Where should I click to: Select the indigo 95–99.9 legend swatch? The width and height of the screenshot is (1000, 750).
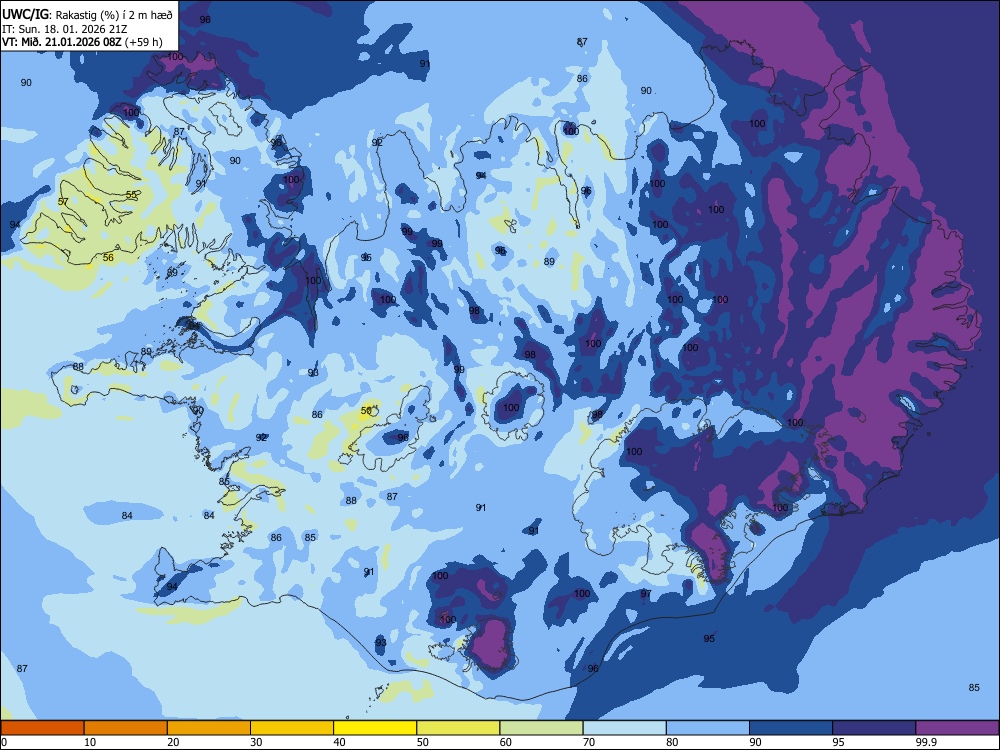[874, 728]
